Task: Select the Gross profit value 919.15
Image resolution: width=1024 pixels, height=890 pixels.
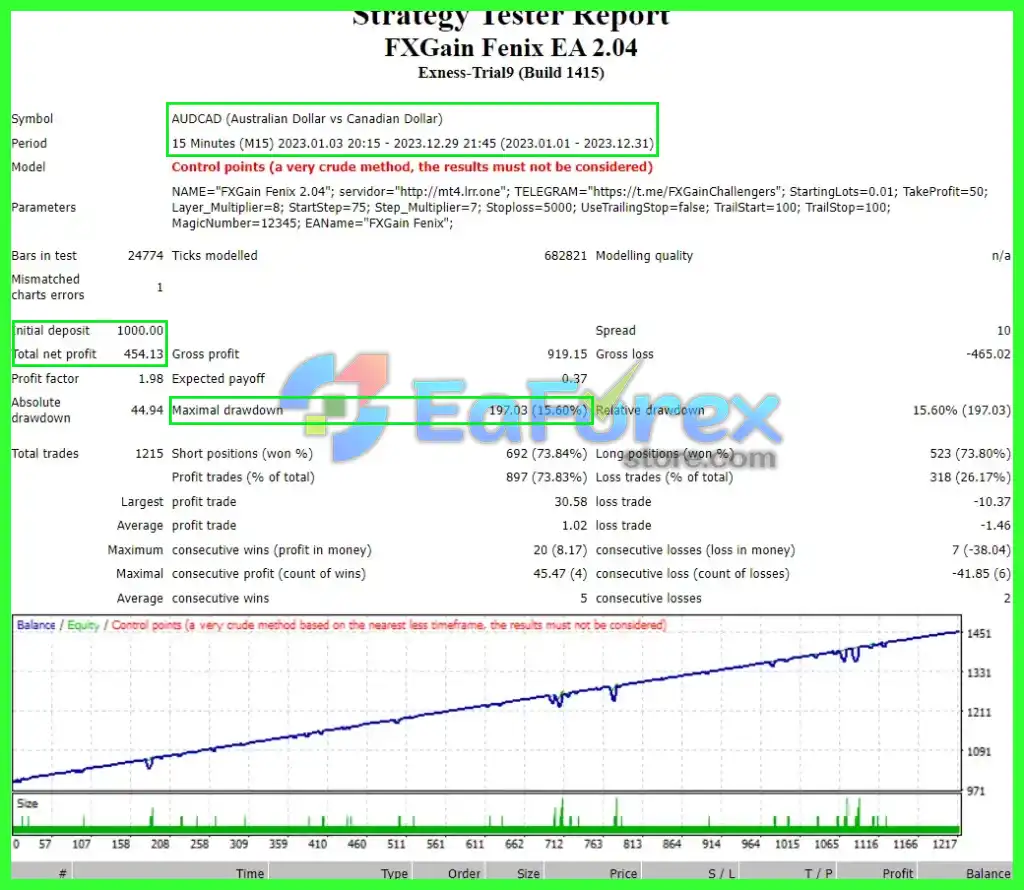Action: [x=567, y=354]
